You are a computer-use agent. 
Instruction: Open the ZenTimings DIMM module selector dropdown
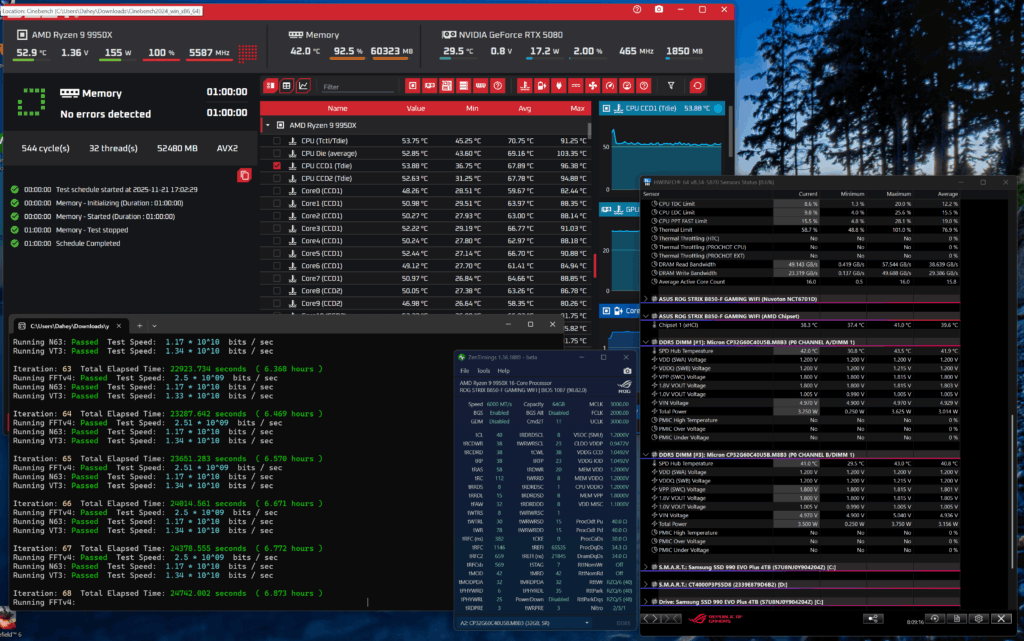pyautogui.click(x=526, y=623)
